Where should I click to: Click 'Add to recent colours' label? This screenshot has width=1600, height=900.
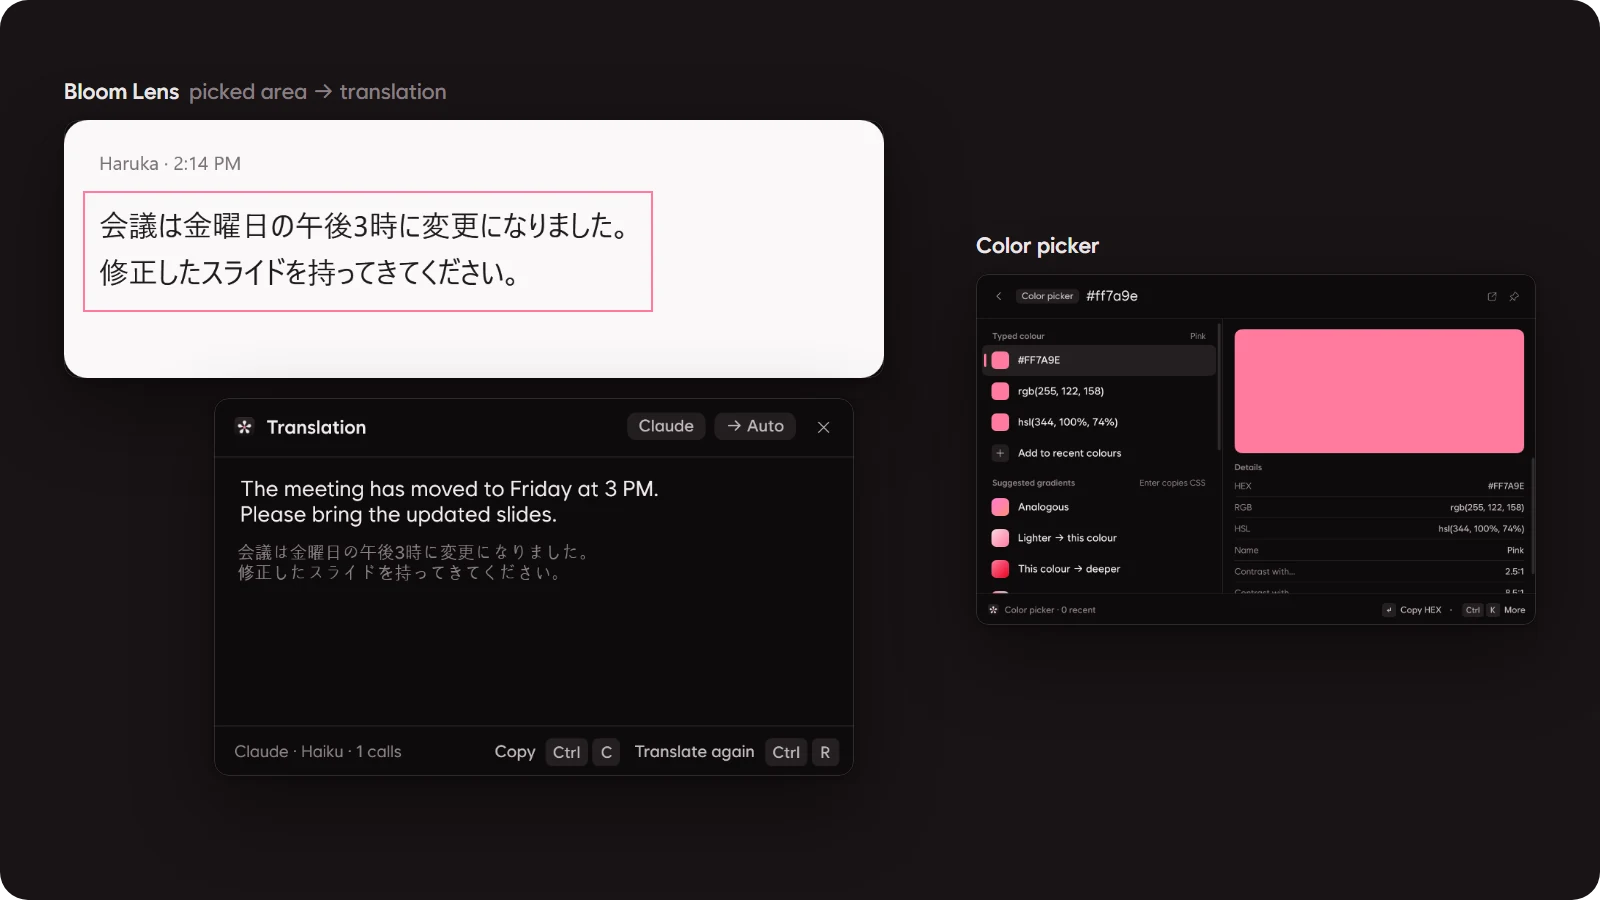[x=1069, y=453]
